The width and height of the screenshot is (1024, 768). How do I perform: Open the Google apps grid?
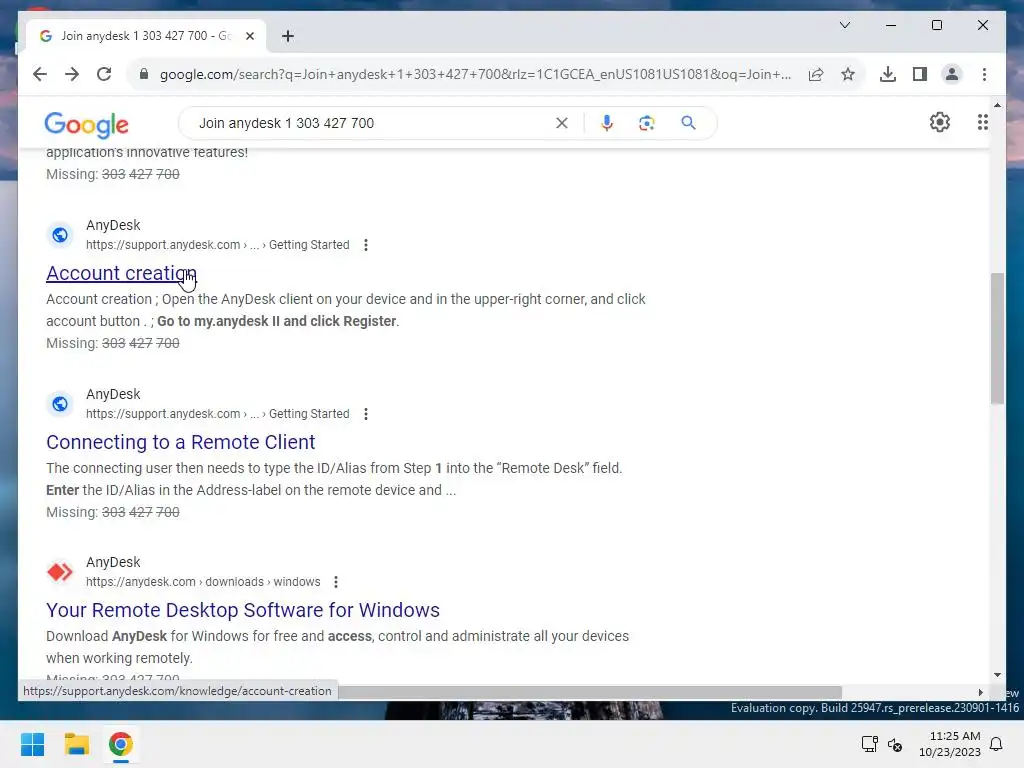(x=982, y=122)
